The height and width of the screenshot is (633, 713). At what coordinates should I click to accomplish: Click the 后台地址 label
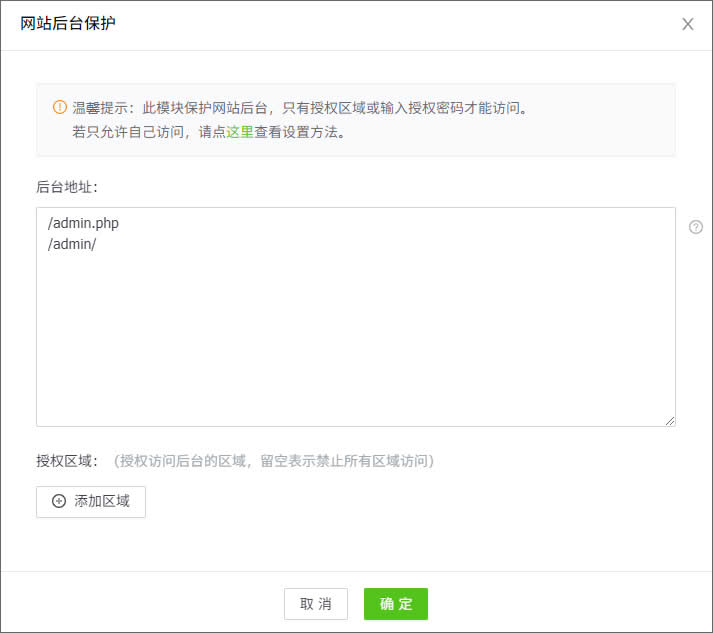66,186
